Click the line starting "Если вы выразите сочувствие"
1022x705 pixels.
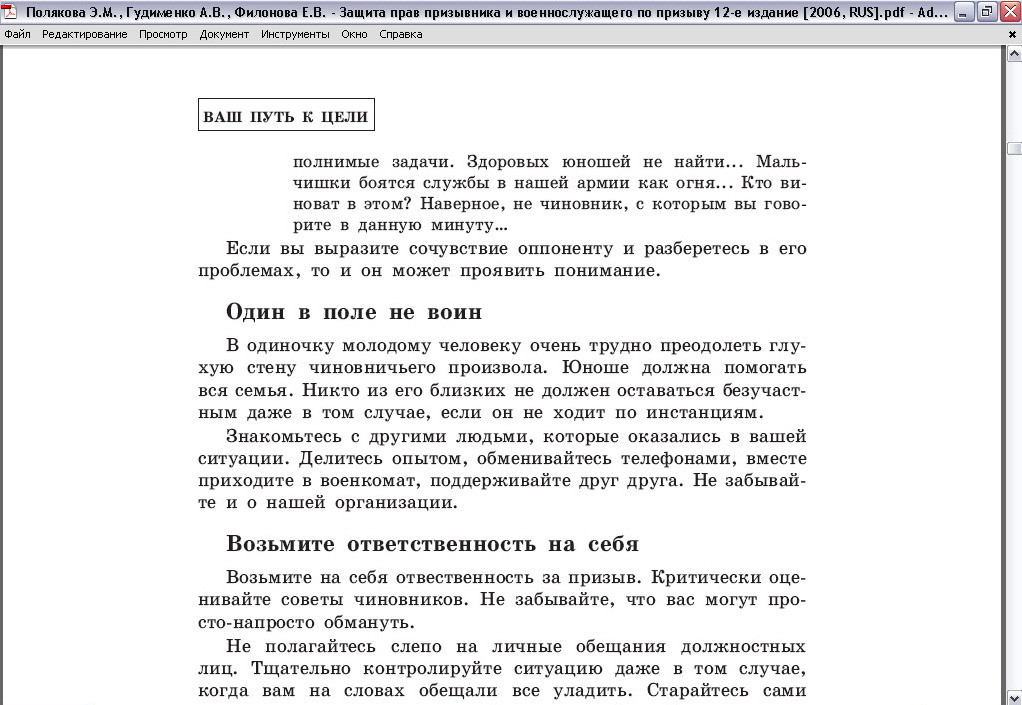(516, 248)
